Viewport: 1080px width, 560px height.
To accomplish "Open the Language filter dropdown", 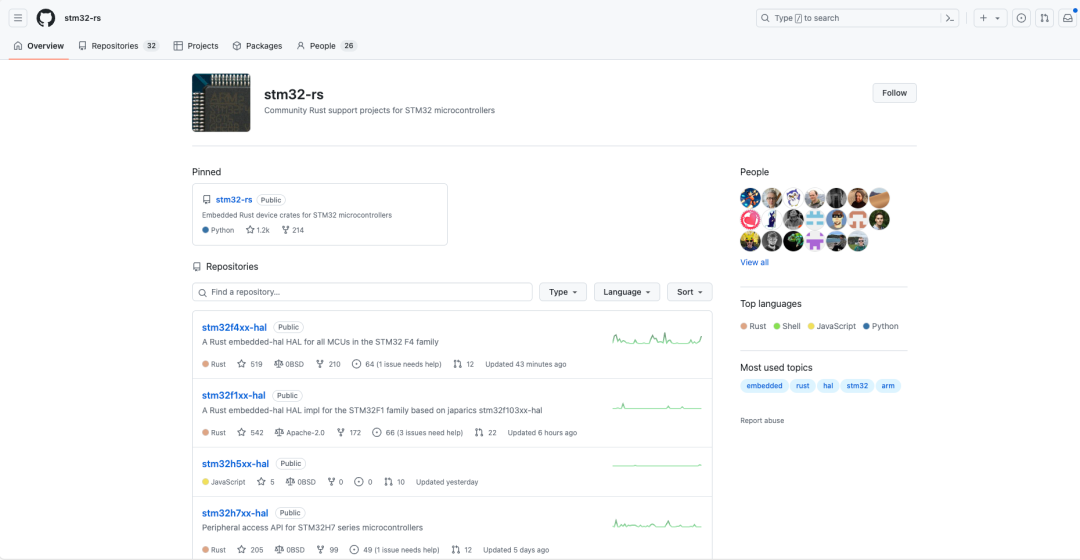I will [627, 292].
